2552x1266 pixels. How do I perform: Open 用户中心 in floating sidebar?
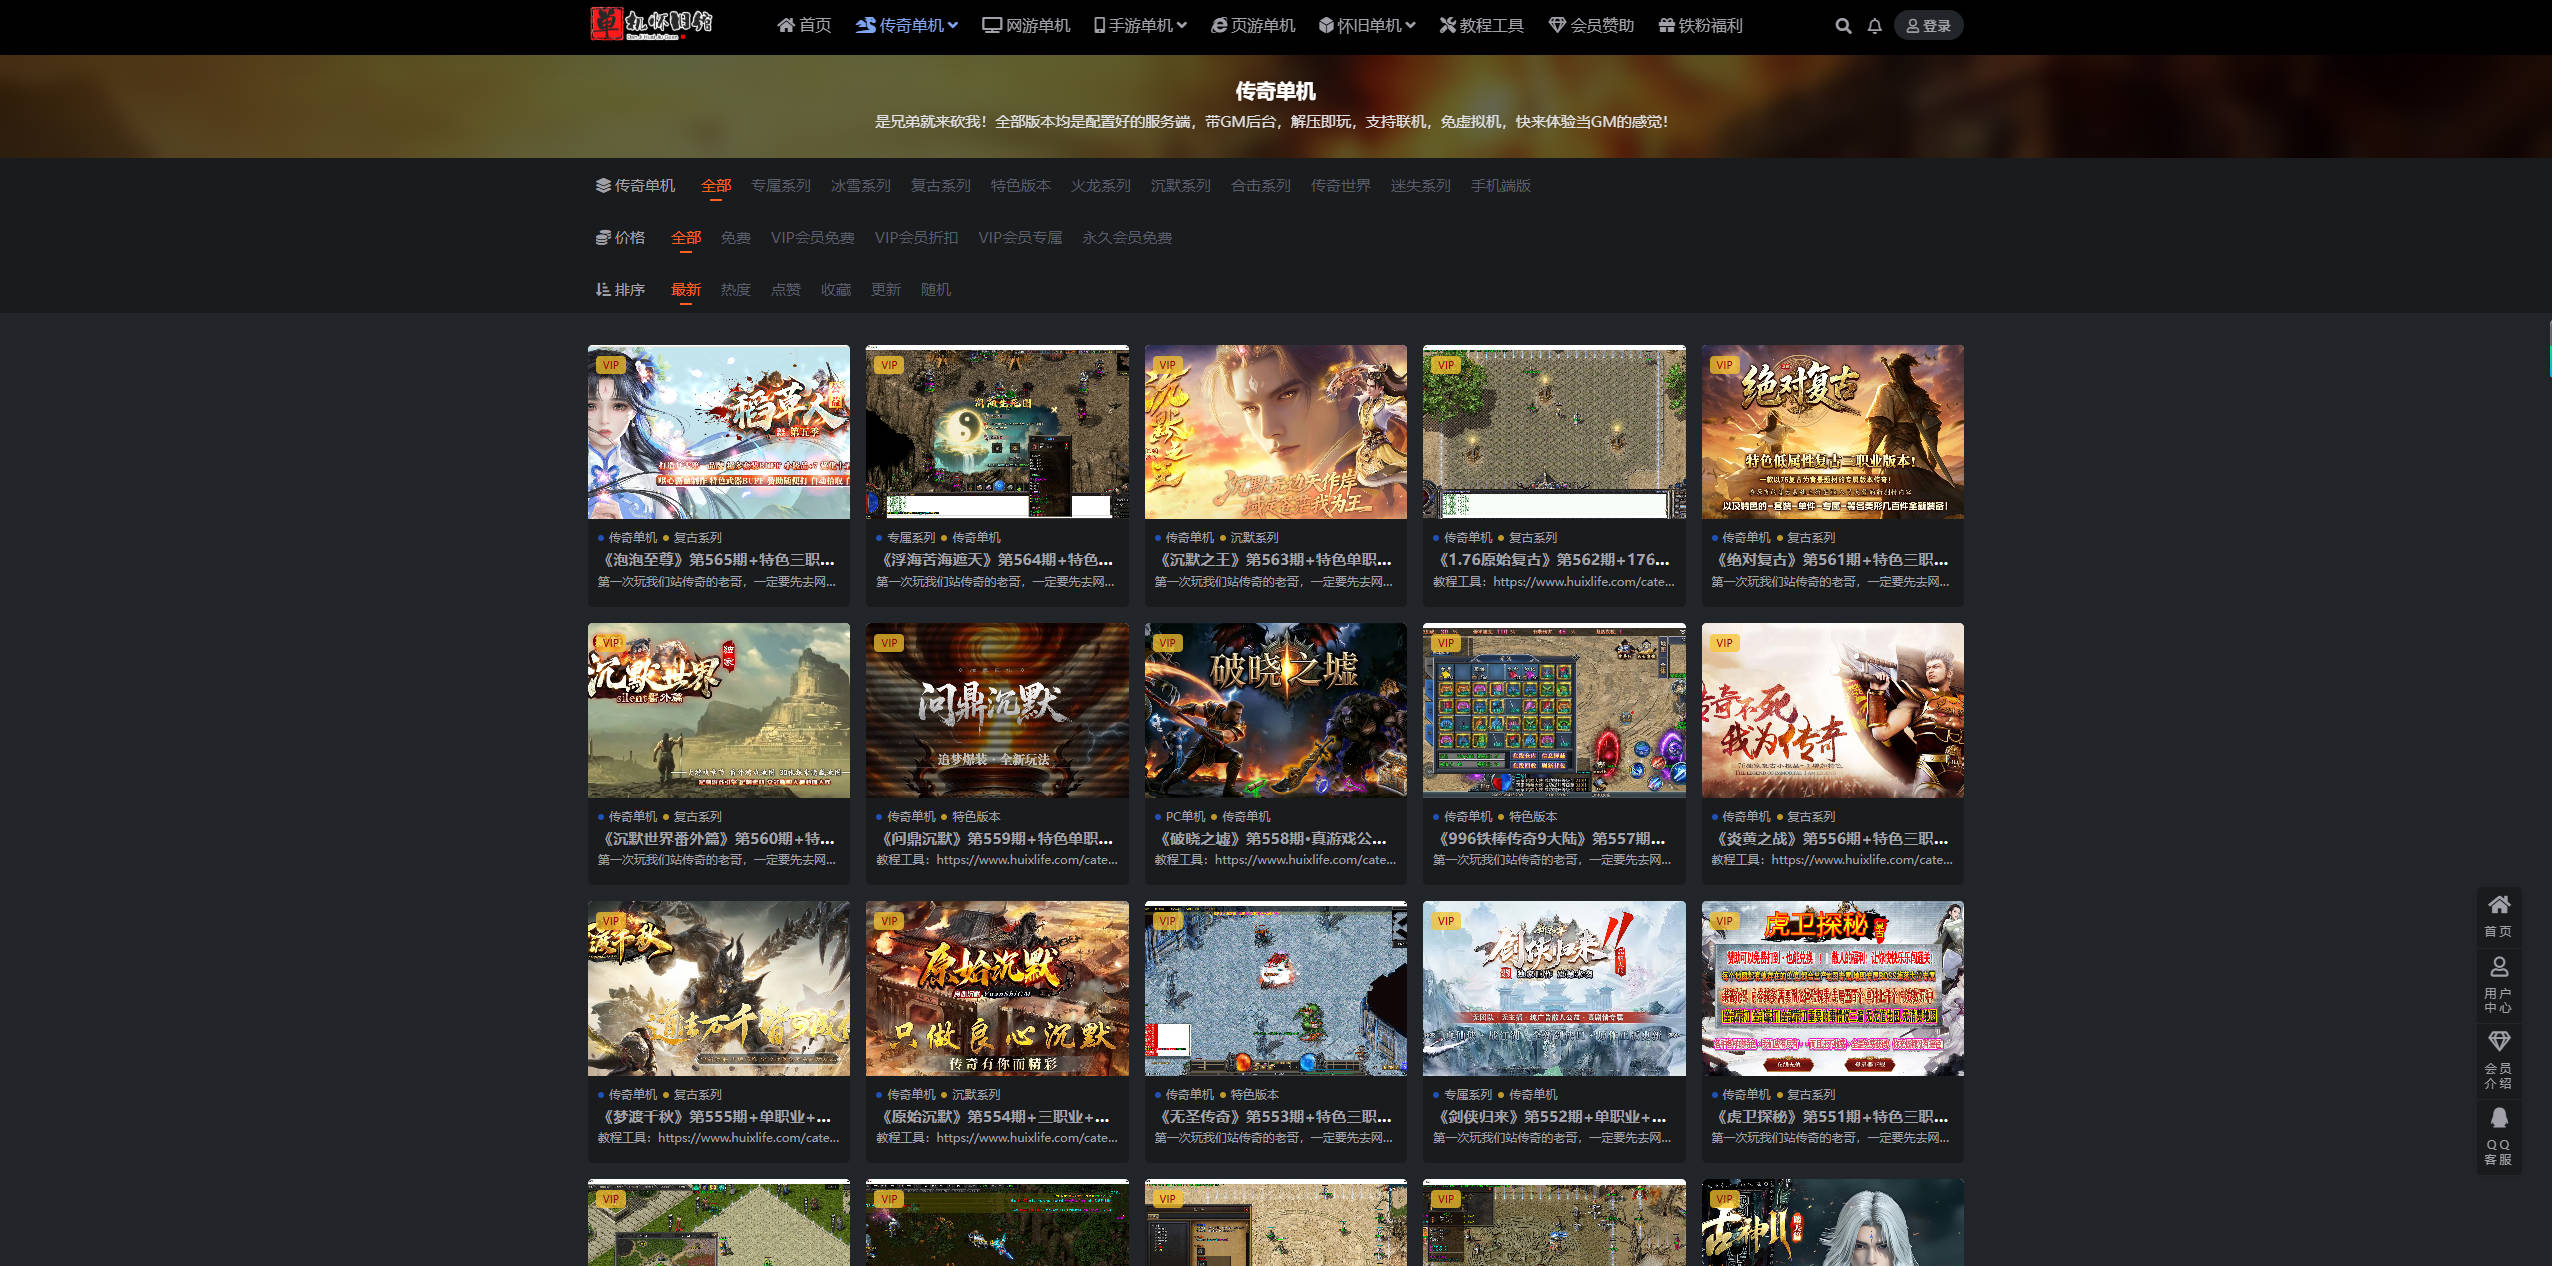point(2498,984)
